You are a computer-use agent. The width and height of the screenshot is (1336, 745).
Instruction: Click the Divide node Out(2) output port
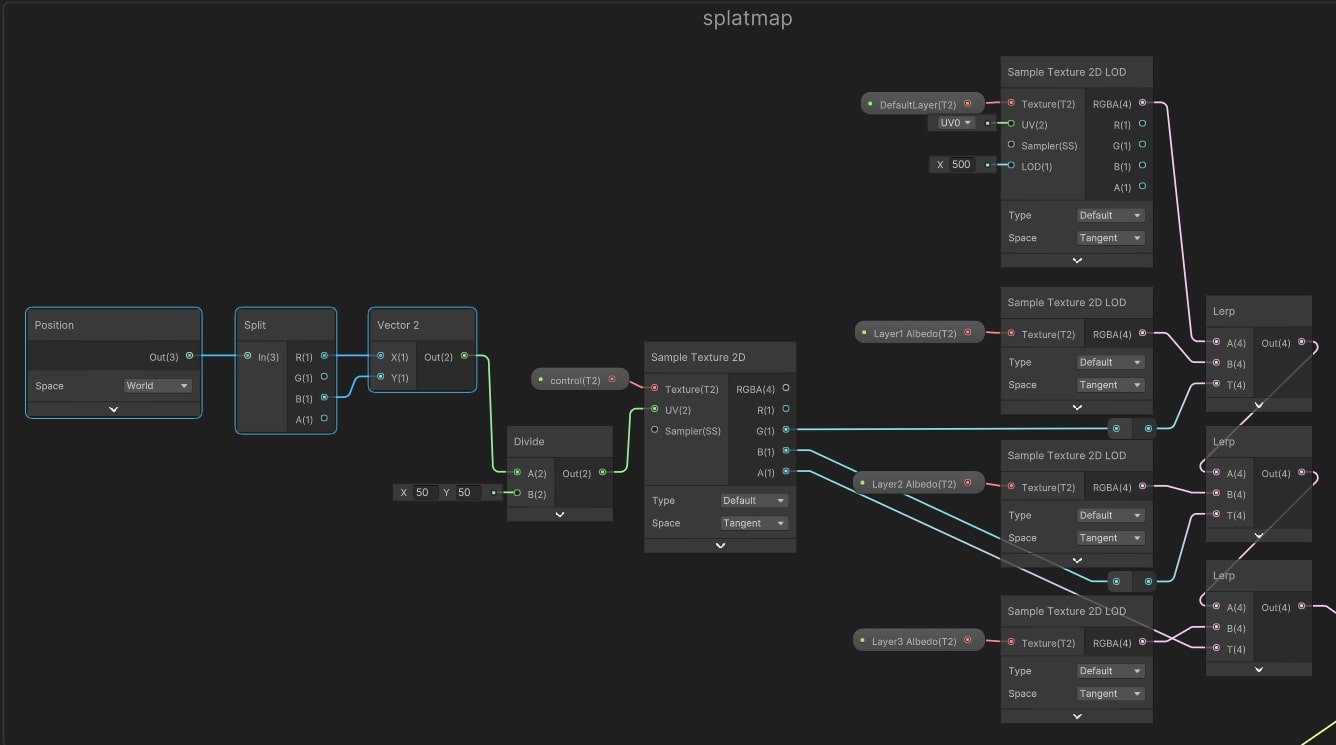coord(602,473)
